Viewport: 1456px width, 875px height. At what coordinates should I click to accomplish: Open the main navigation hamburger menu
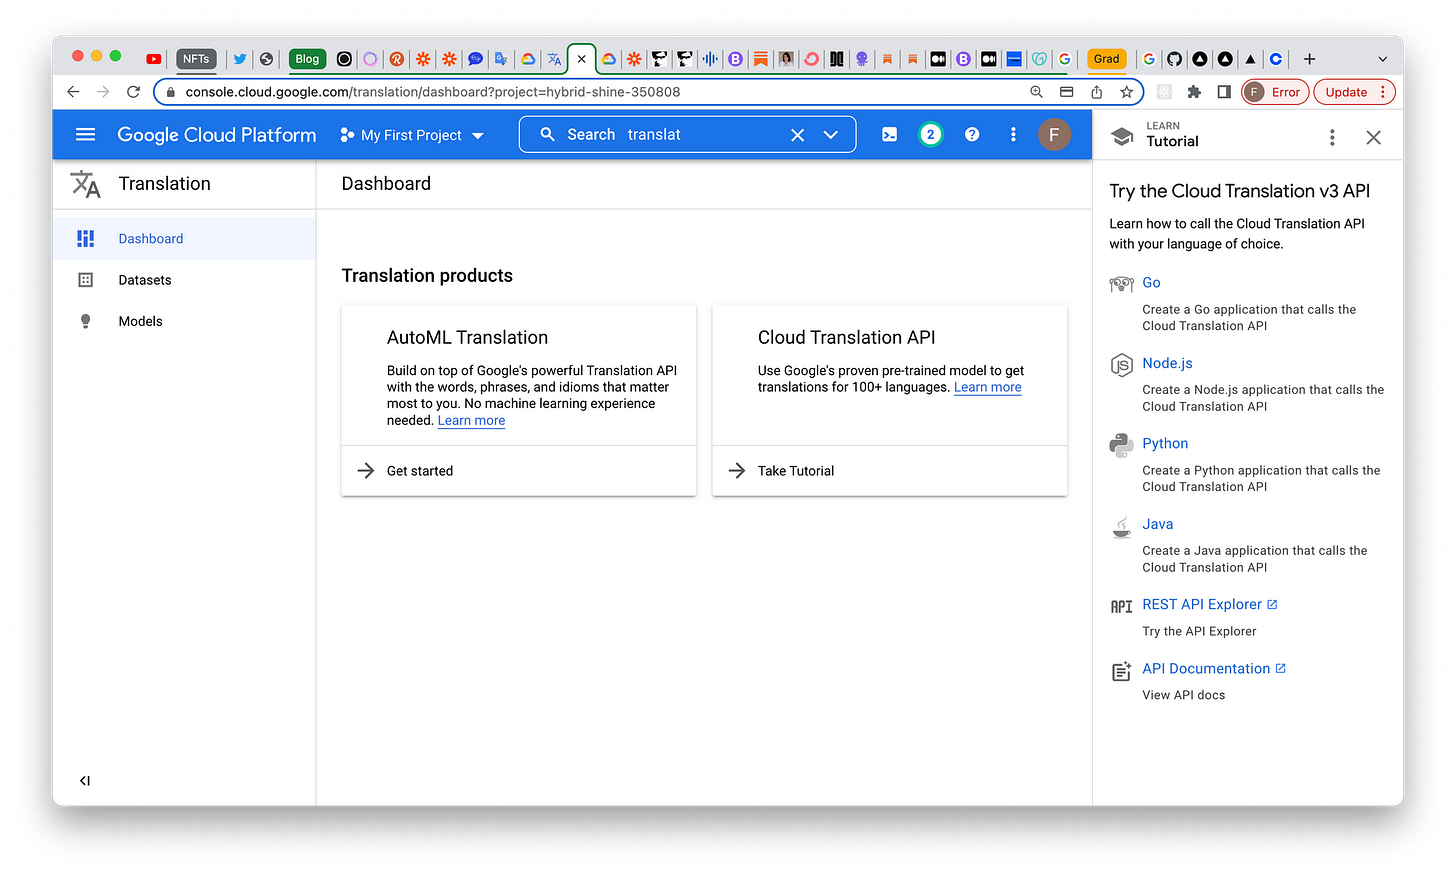pos(86,134)
